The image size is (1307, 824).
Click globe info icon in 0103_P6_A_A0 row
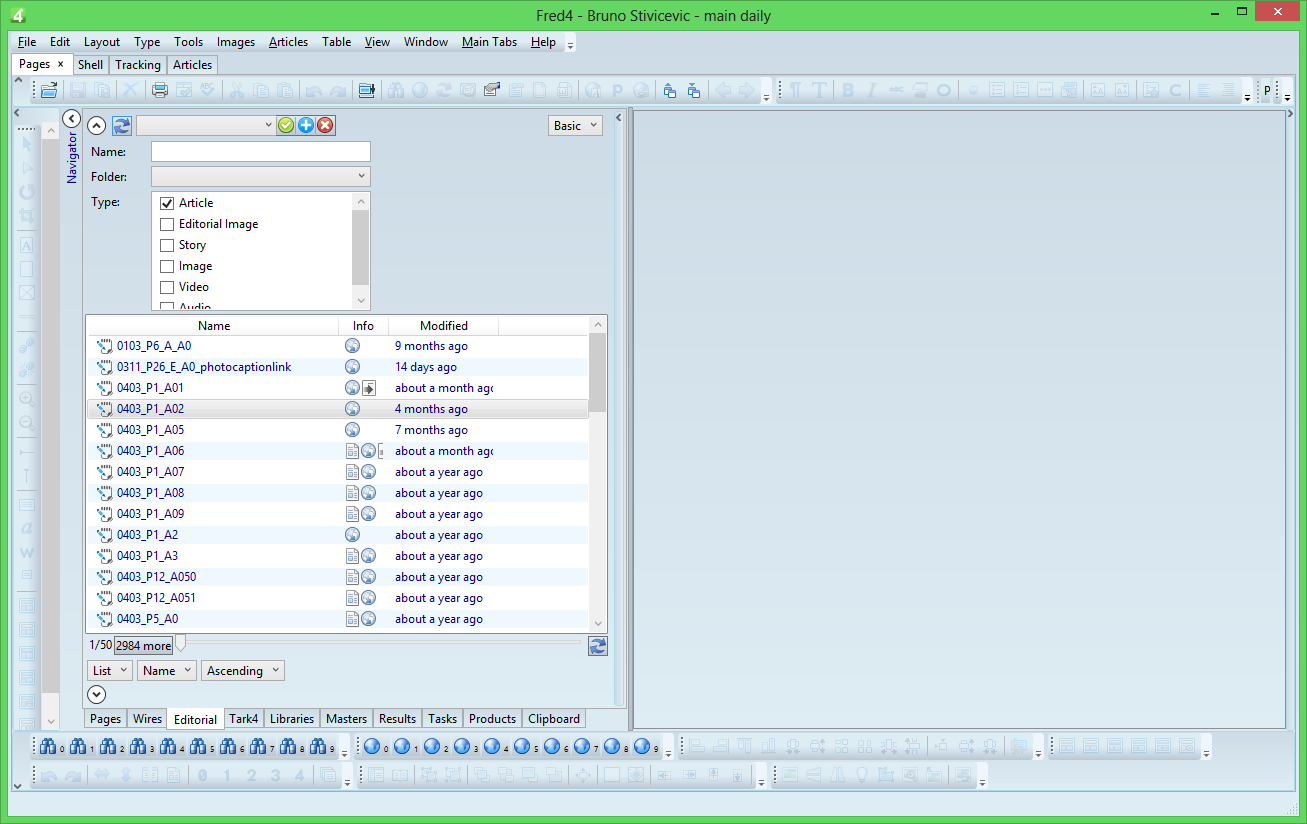pos(352,346)
